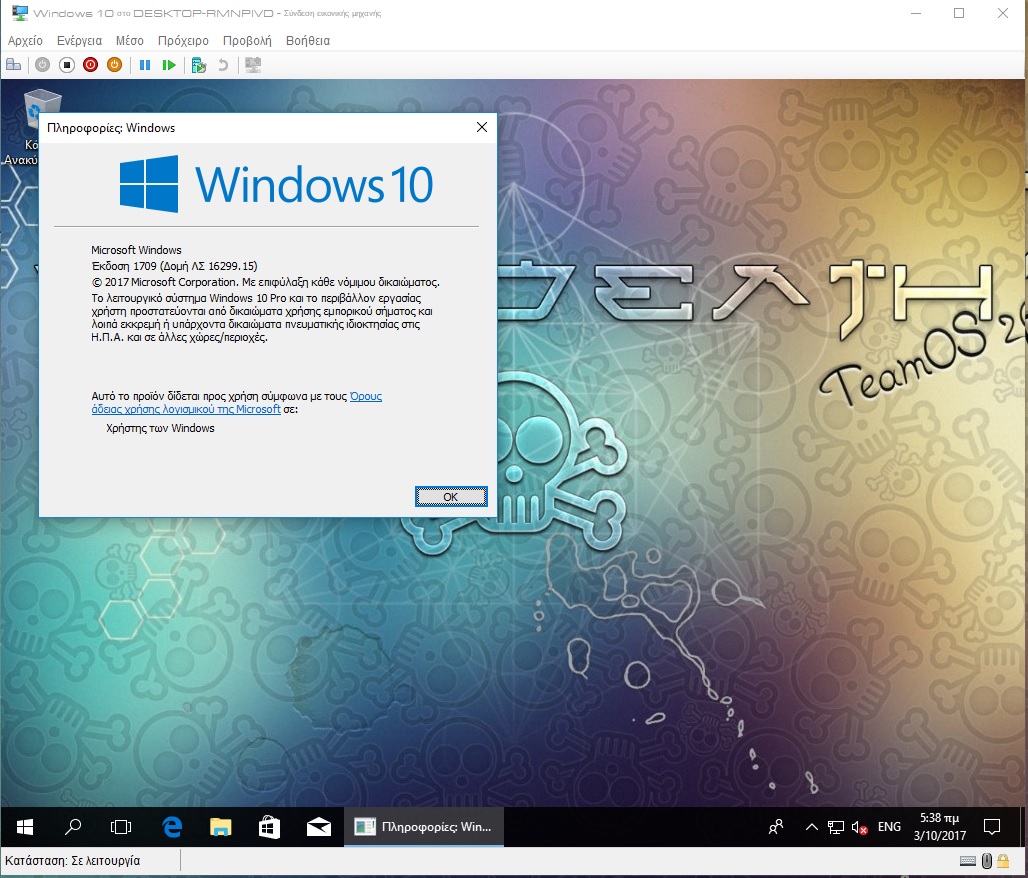The width and height of the screenshot is (1028, 878).
Task: Click the mouse icon in the status bar
Action: tap(987, 860)
